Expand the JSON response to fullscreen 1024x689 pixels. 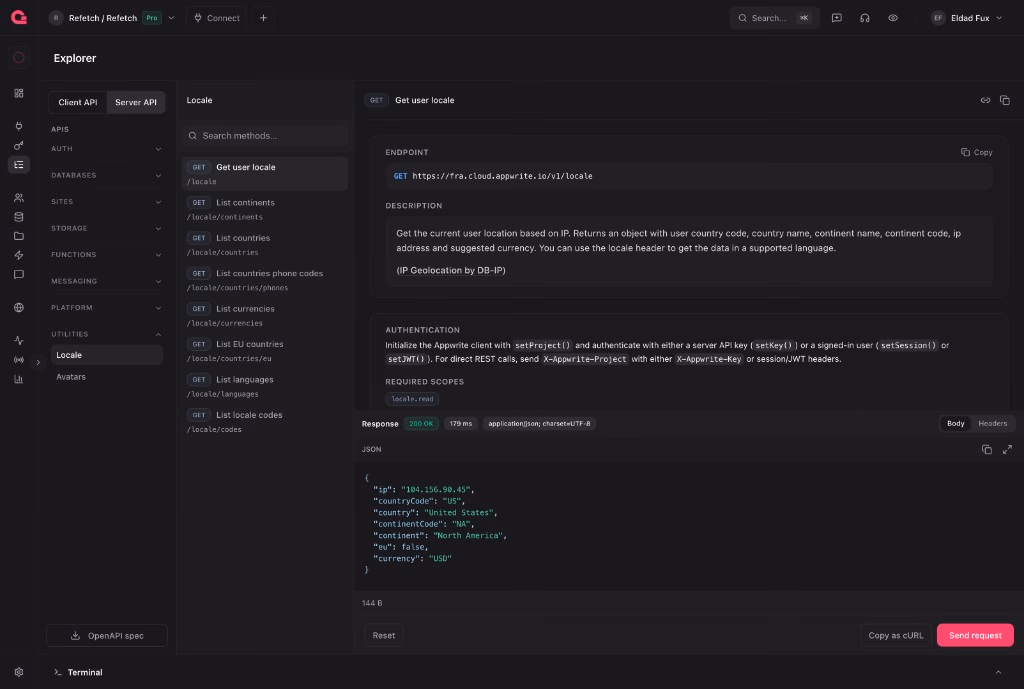pos(1008,449)
